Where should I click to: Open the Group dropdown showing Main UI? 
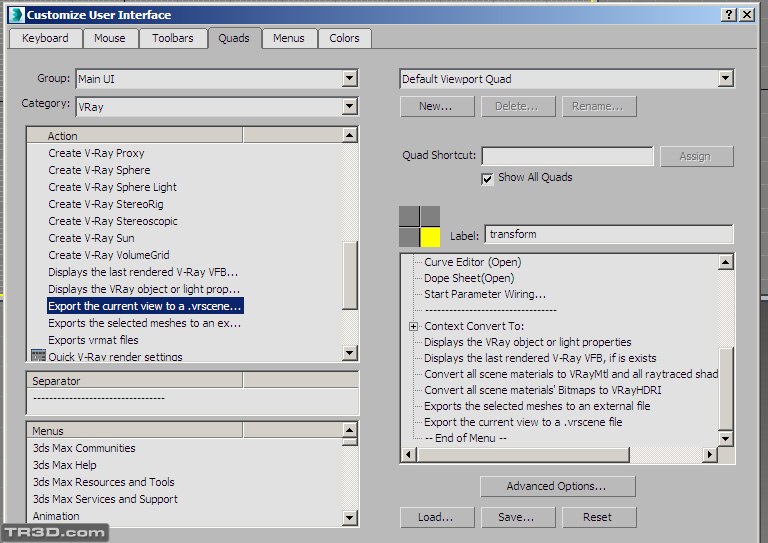[349, 78]
